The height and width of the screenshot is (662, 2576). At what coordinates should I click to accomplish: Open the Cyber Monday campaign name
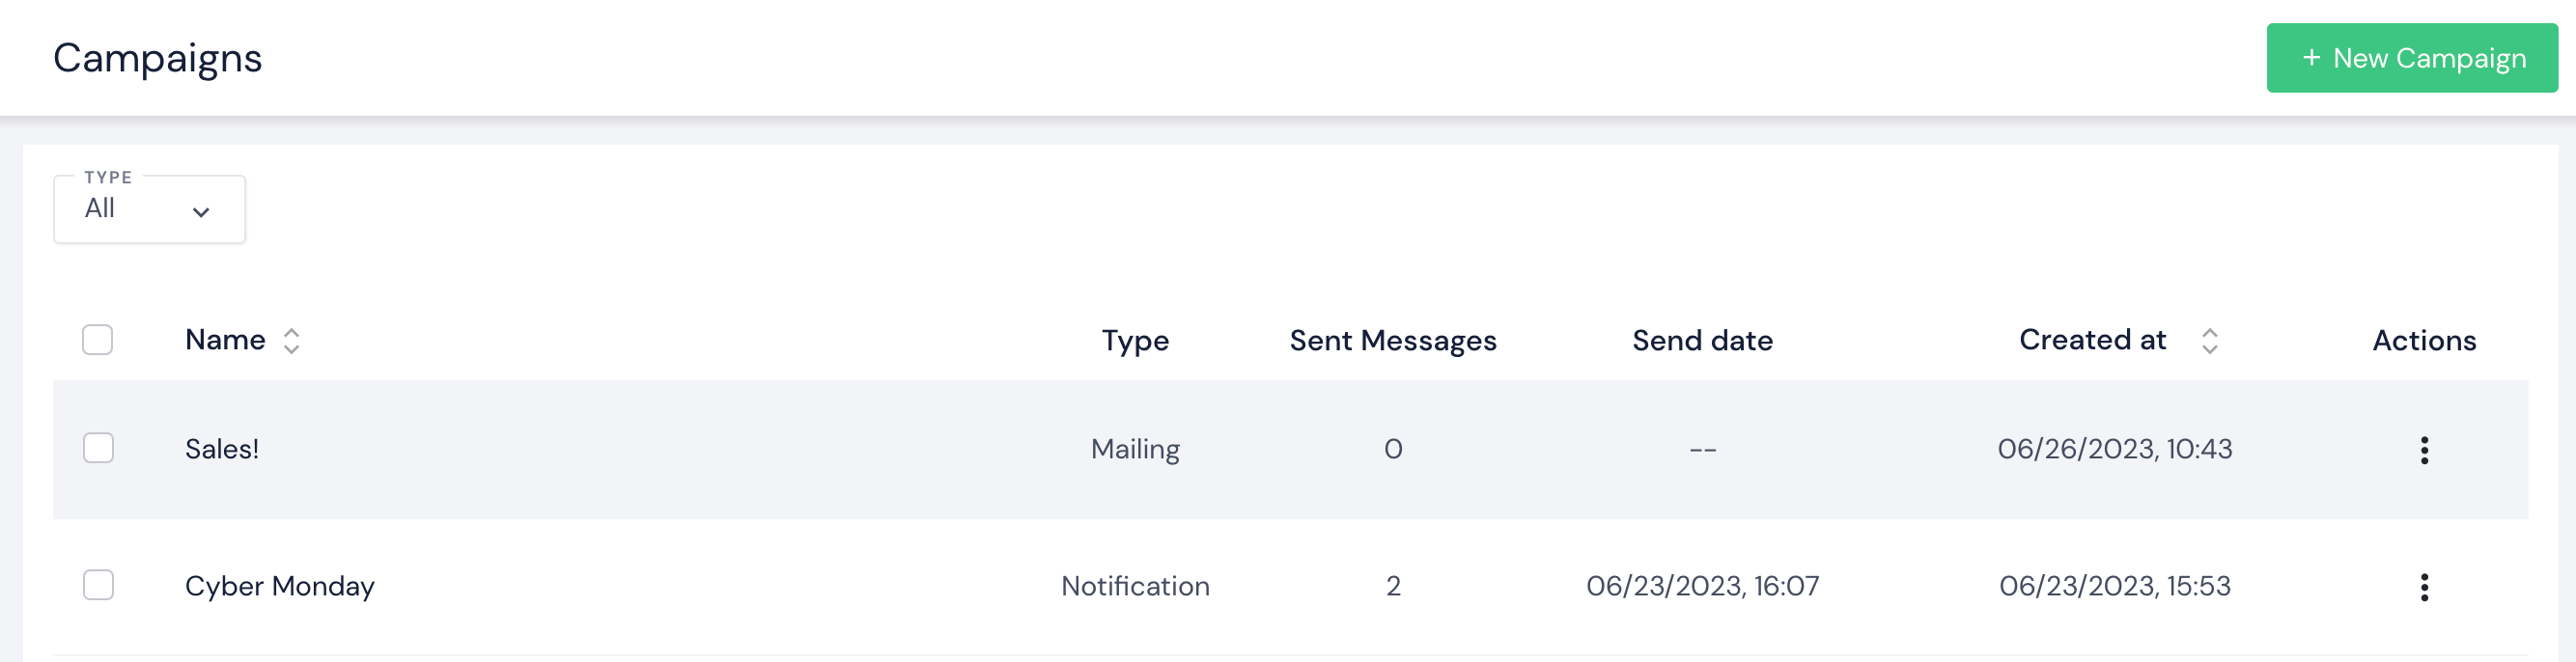(x=280, y=586)
